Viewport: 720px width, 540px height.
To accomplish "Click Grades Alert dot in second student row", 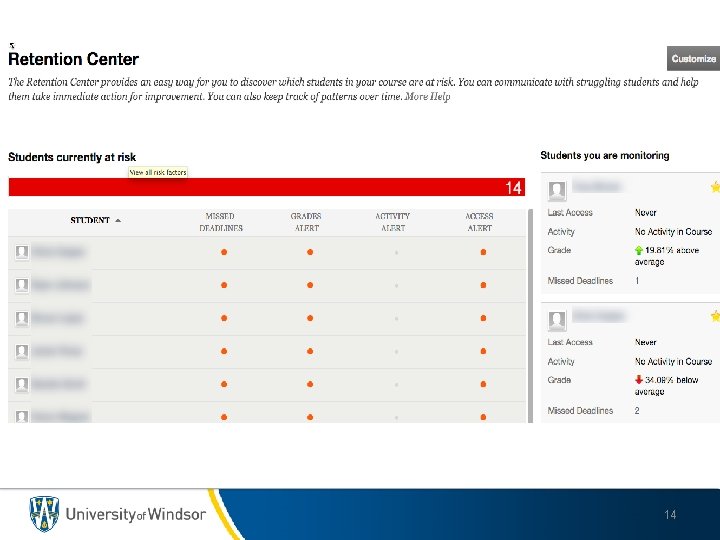I will point(310,285).
